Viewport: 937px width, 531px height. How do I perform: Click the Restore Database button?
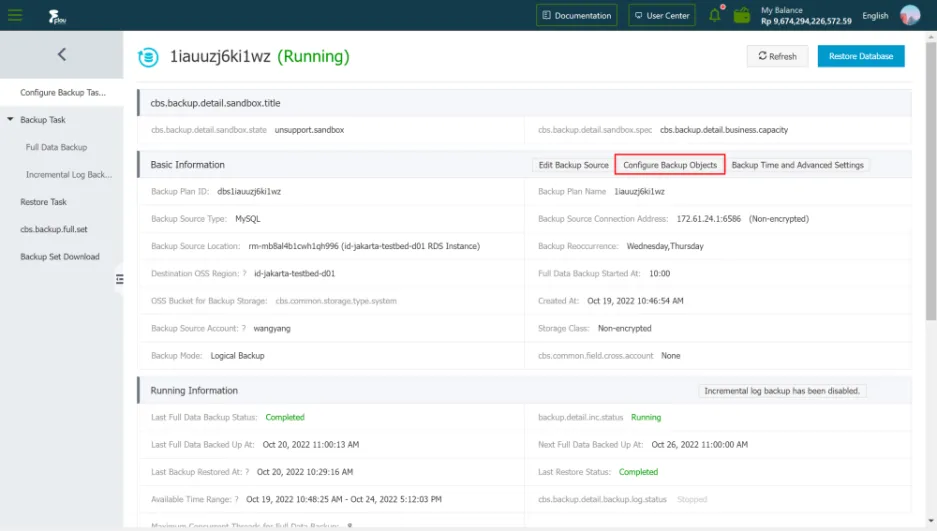(860, 56)
